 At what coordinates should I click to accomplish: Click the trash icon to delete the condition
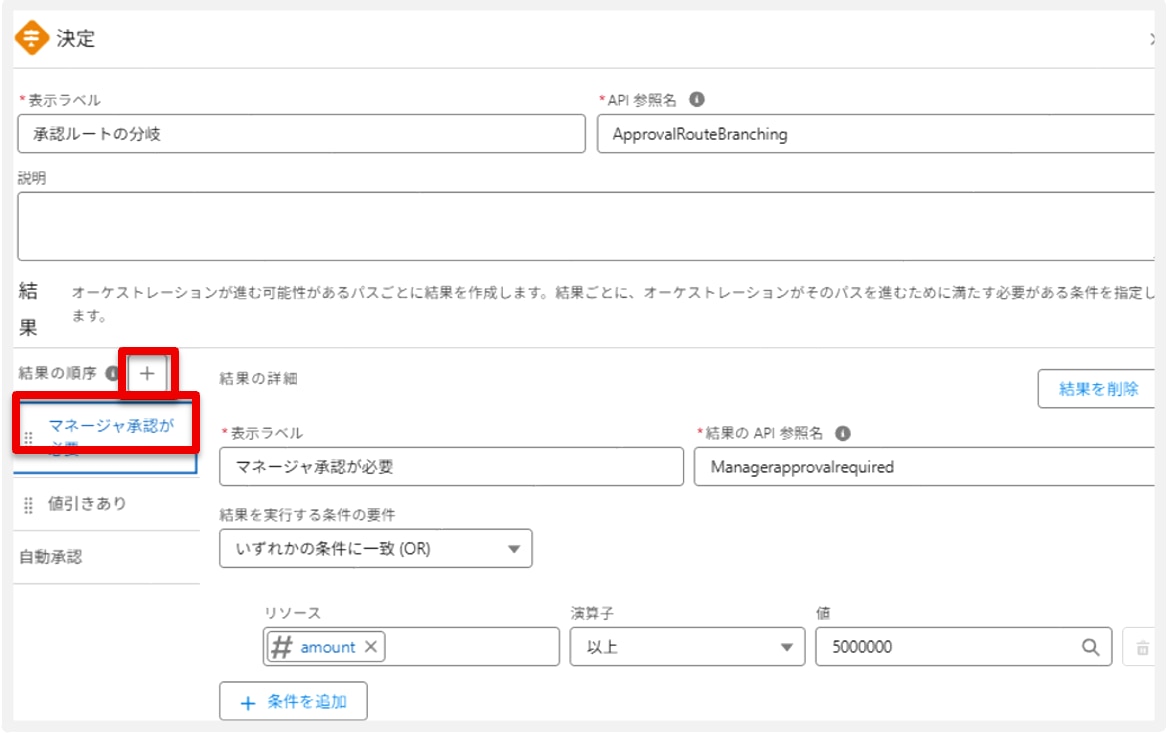(x=1140, y=648)
